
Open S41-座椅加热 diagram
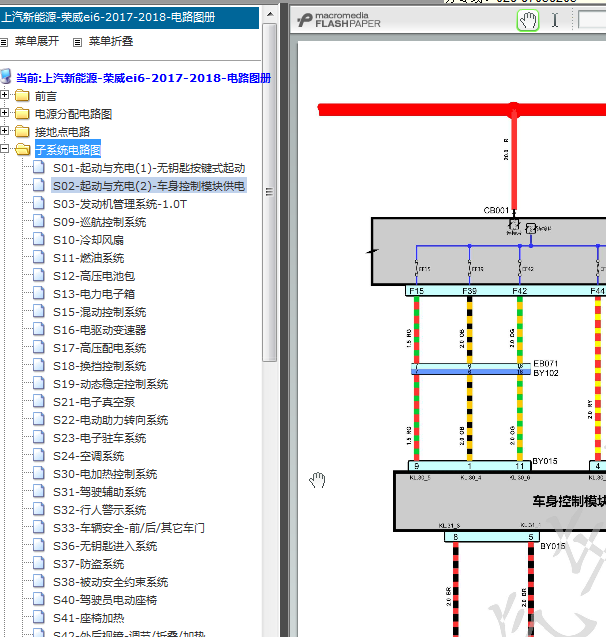click(89, 618)
